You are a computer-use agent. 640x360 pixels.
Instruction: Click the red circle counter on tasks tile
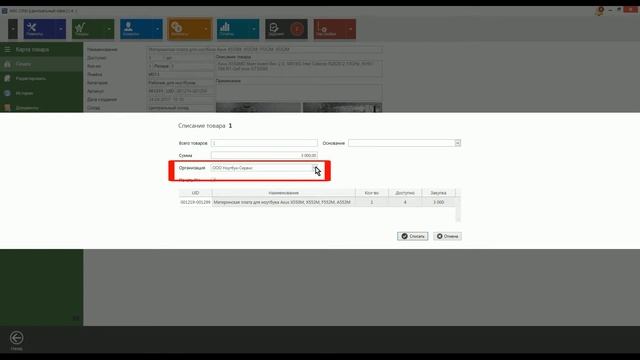pos(297,29)
